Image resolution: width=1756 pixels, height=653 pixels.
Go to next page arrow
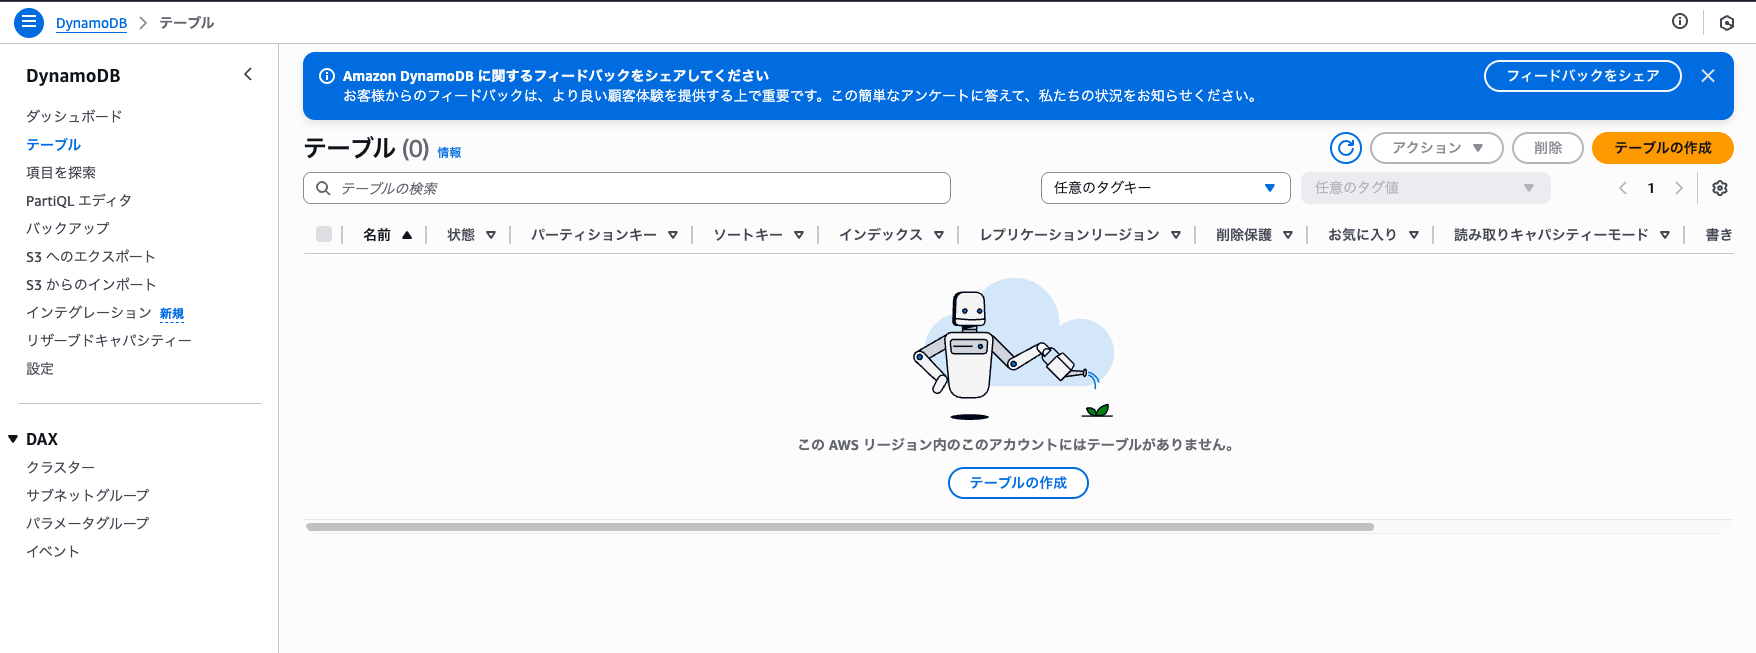point(1679,188)
